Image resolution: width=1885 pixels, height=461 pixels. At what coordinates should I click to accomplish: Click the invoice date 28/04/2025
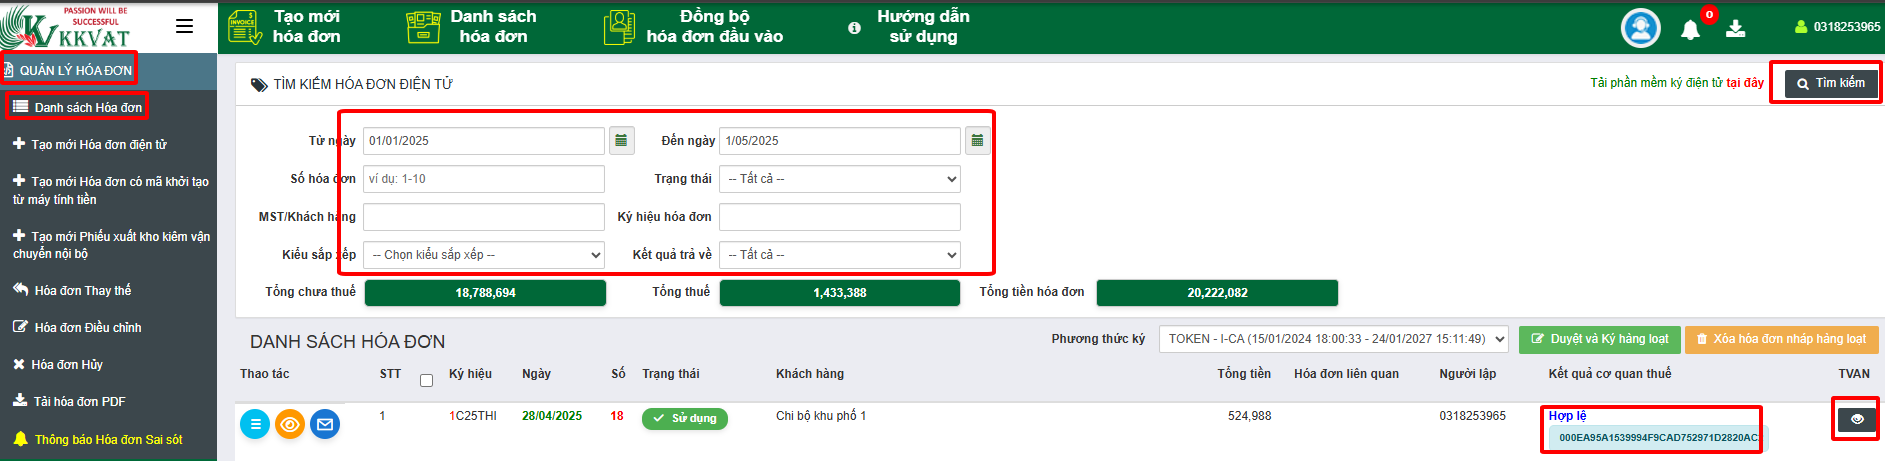pos(552,416)
